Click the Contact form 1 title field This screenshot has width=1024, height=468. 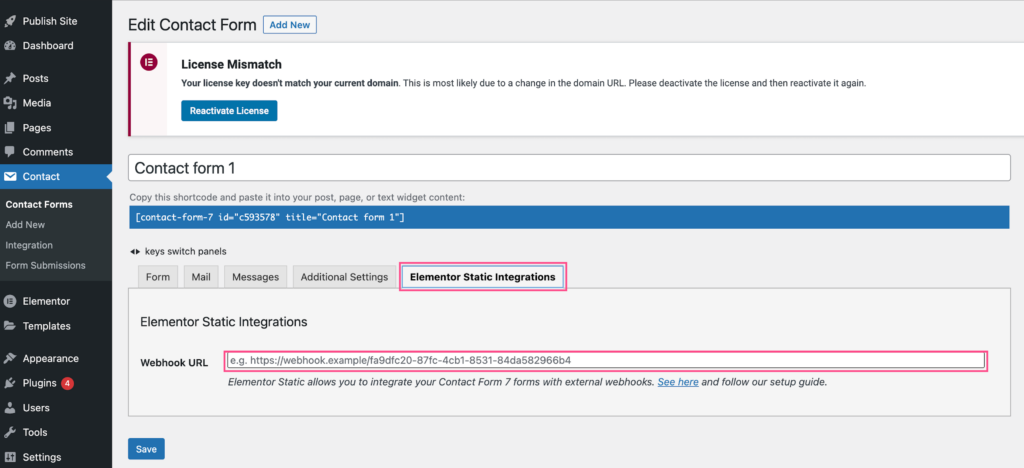[569, 168]
